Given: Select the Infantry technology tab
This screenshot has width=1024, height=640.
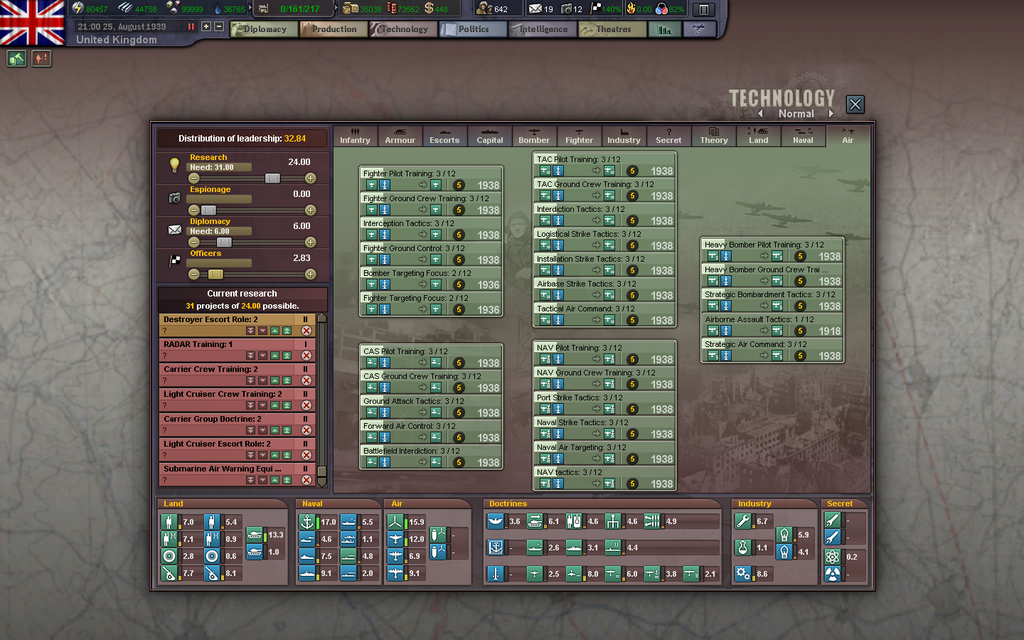Looking at the screenshot, I should tap(355, 136).
